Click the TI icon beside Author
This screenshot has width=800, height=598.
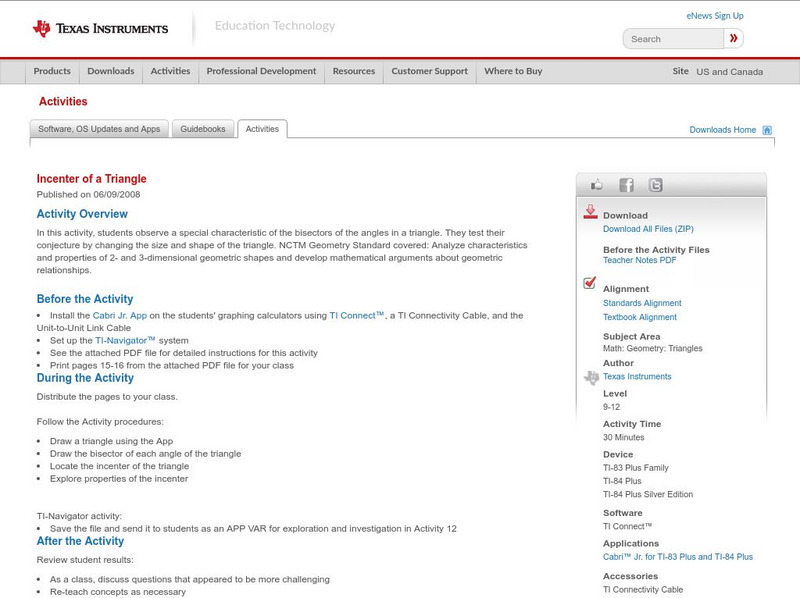[x=591, y=378]
